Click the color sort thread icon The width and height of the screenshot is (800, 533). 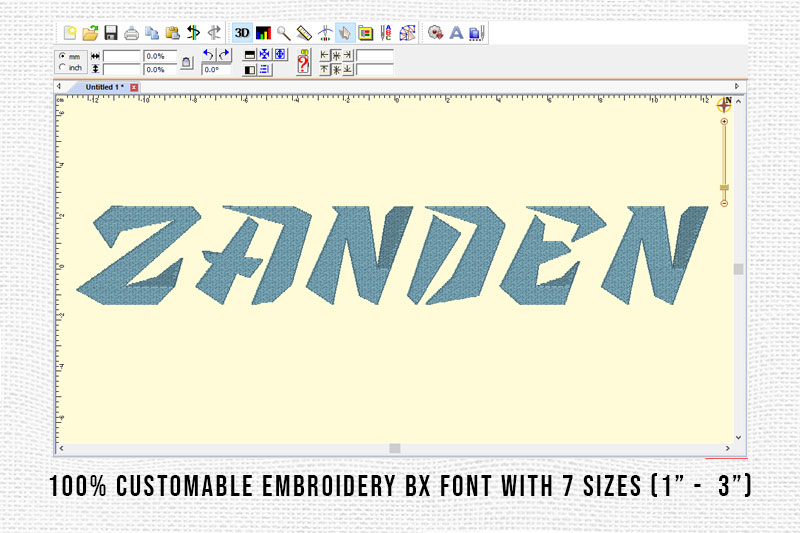pyautogui.click(x=193, y=33)
